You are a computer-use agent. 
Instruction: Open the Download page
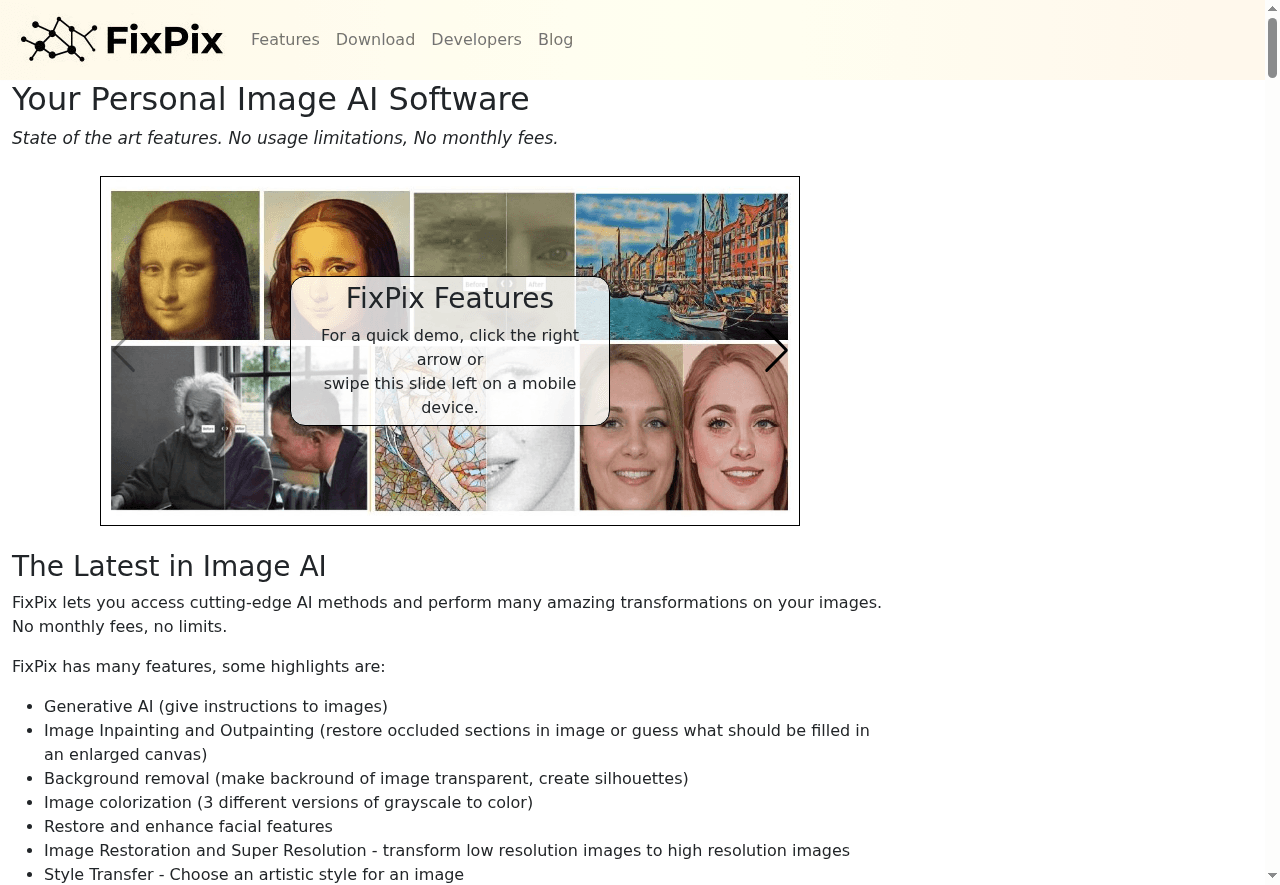[375, 40]
